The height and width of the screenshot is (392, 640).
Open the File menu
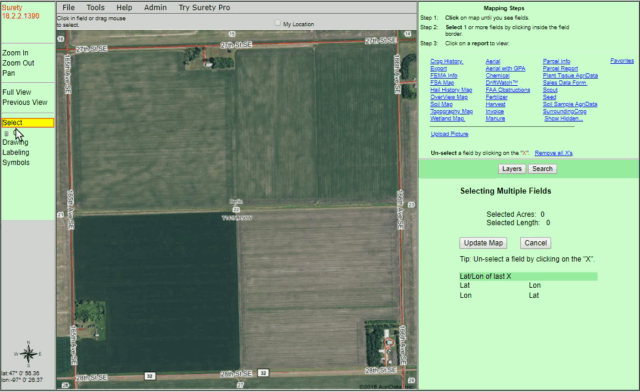(x=69, y=7)
